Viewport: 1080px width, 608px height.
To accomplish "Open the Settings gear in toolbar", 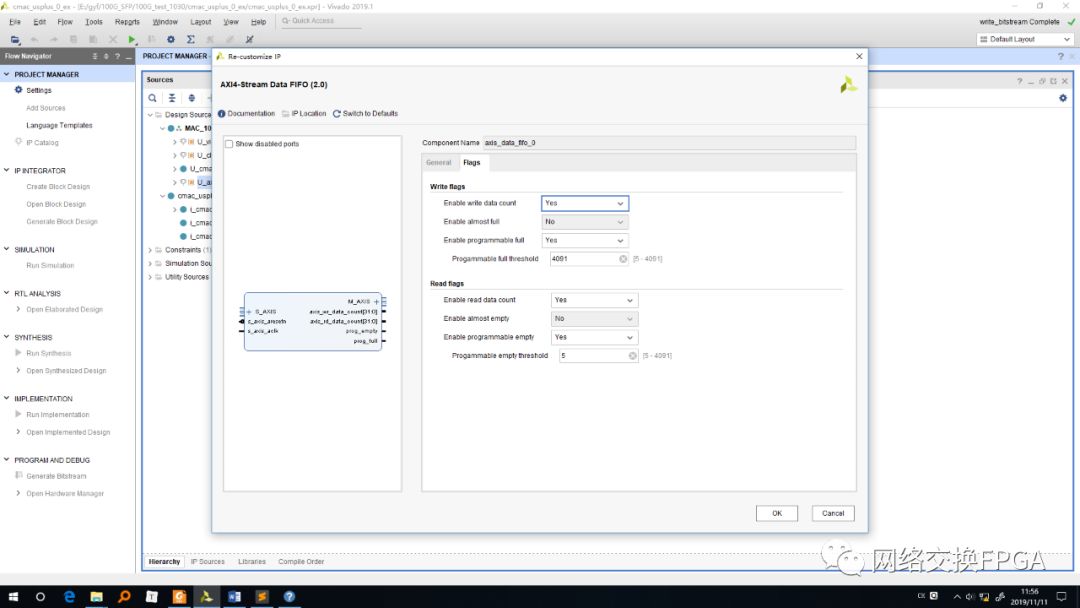I will pos(171,39).
